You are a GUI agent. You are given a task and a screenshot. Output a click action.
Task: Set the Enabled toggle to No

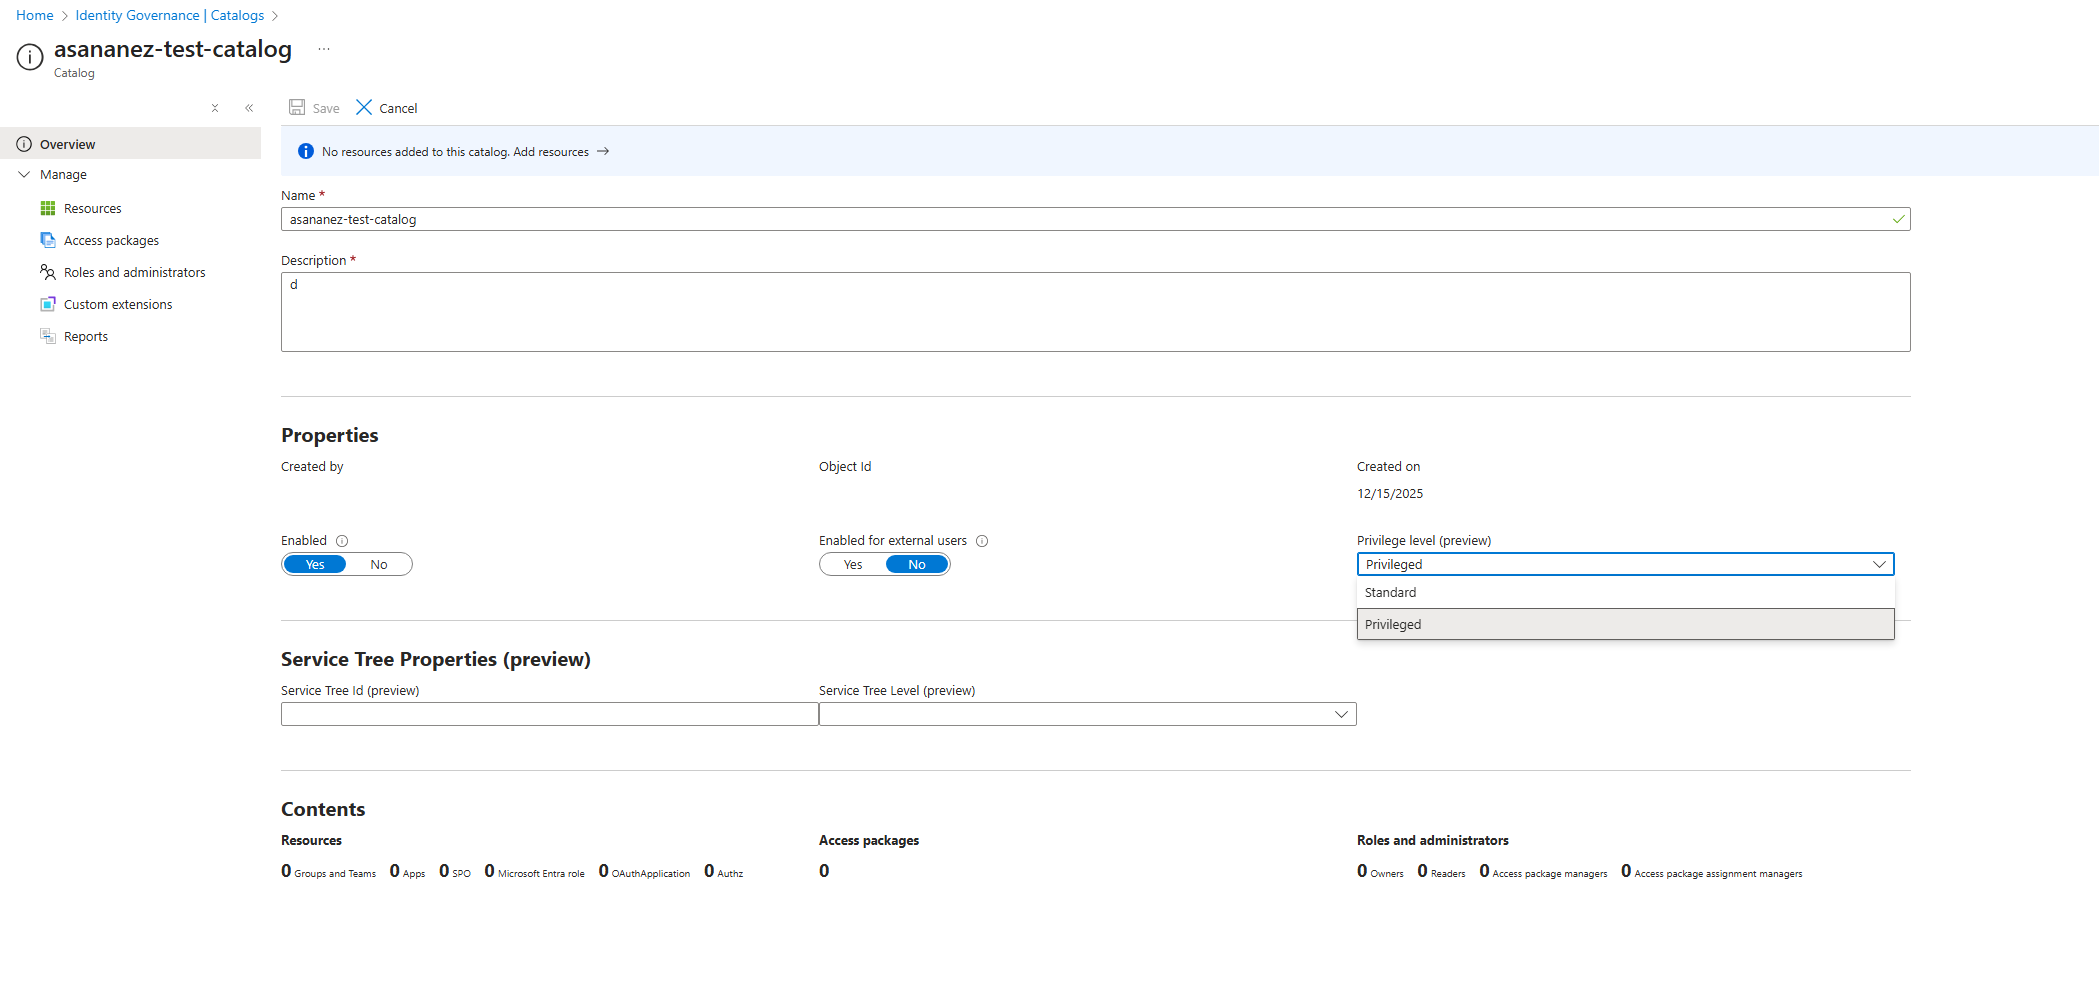click(x=378, y=564)
